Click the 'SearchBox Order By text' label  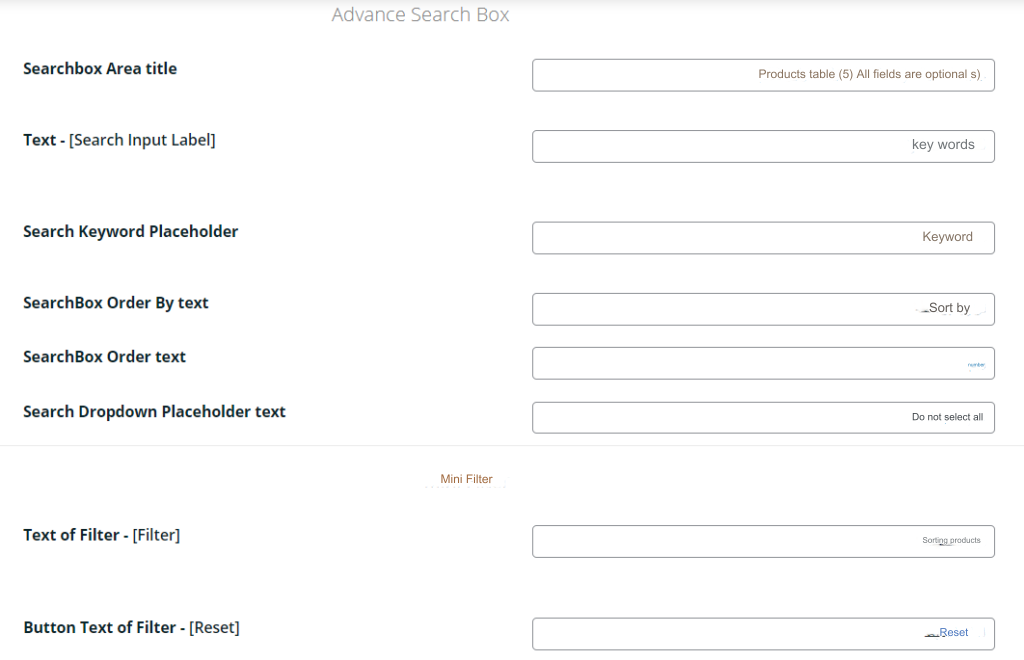coord(116,303)
